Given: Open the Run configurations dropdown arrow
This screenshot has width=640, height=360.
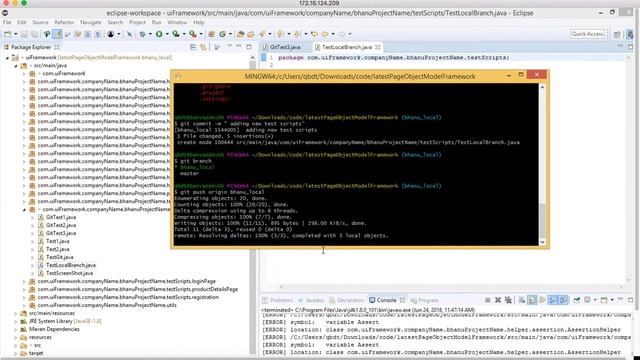Looking at the screenshot, I should pos(167,34).
